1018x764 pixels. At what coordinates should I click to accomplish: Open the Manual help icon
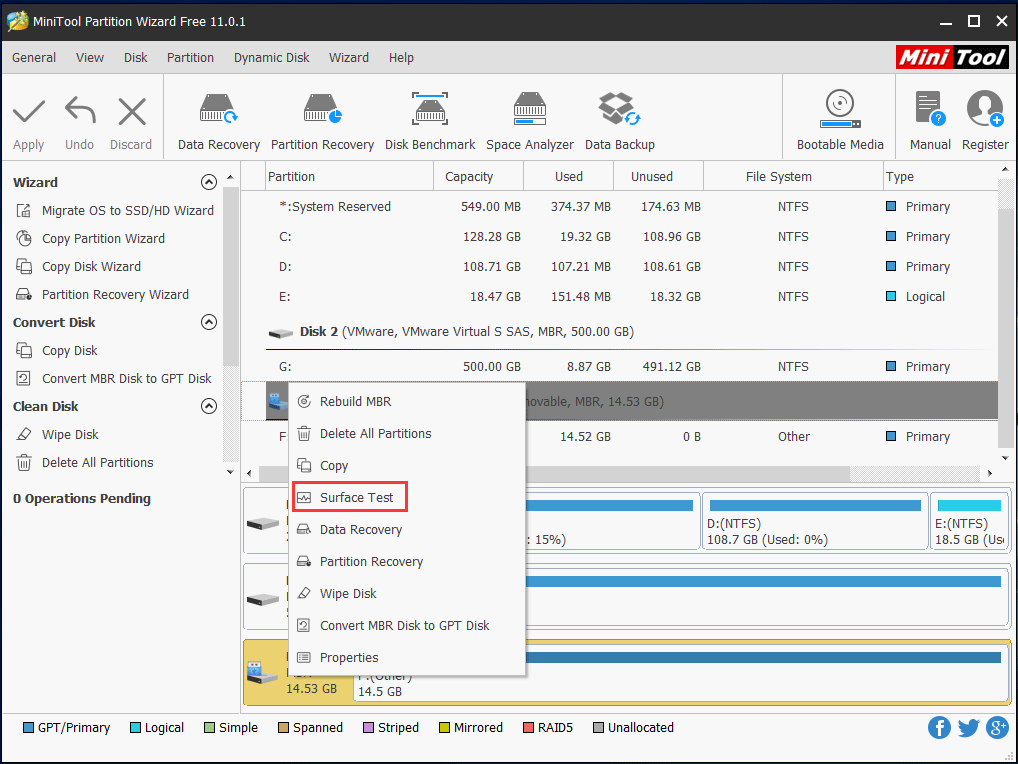(x=928, y=117)
